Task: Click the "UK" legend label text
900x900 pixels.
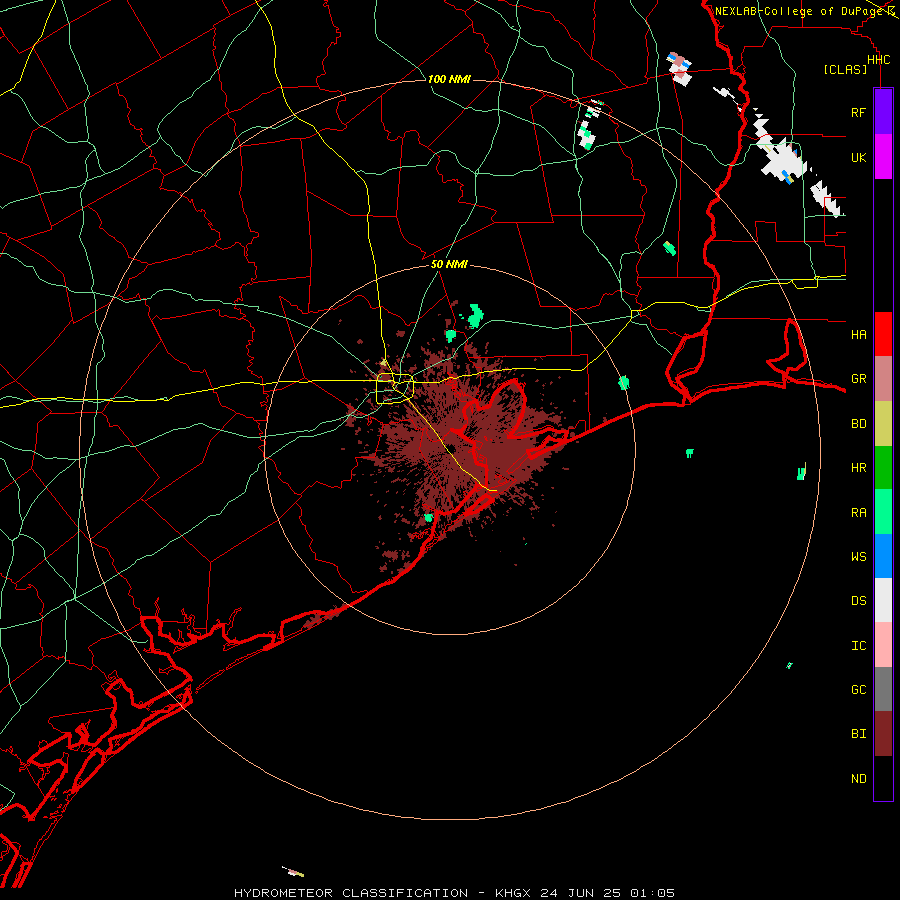Action: pos(859,157)
